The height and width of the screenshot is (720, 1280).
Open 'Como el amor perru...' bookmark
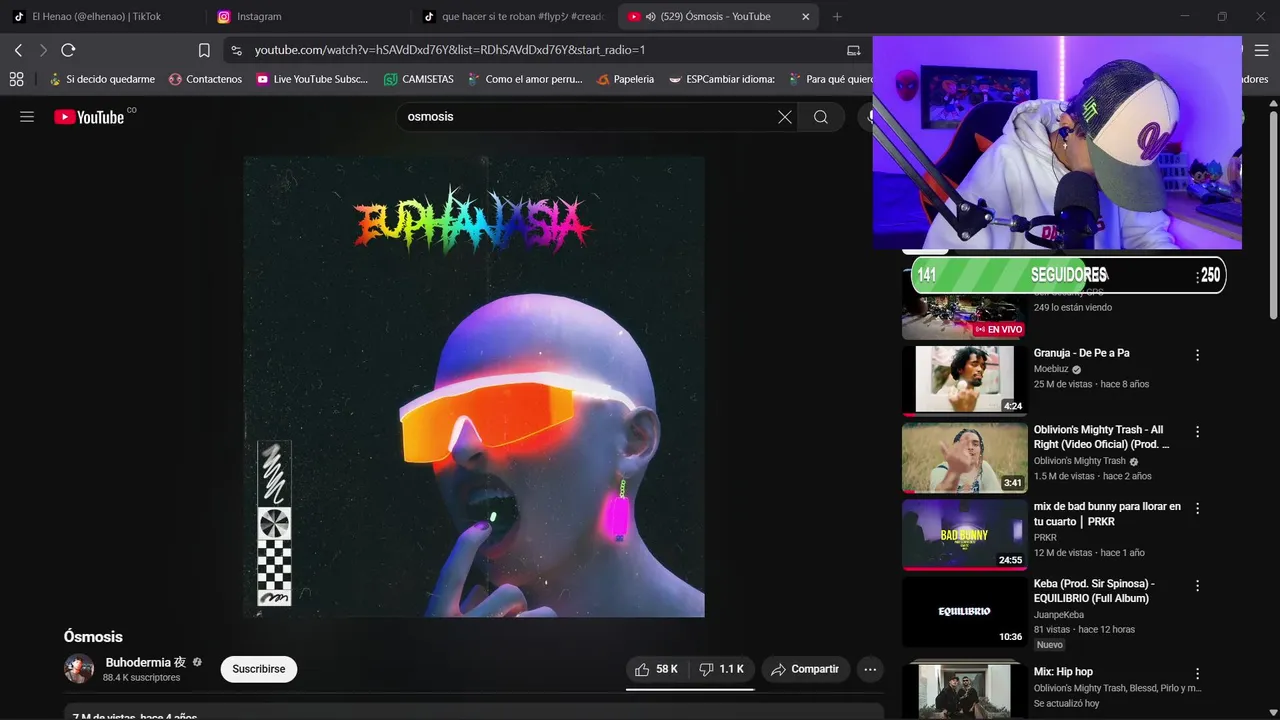click(525, 79)
